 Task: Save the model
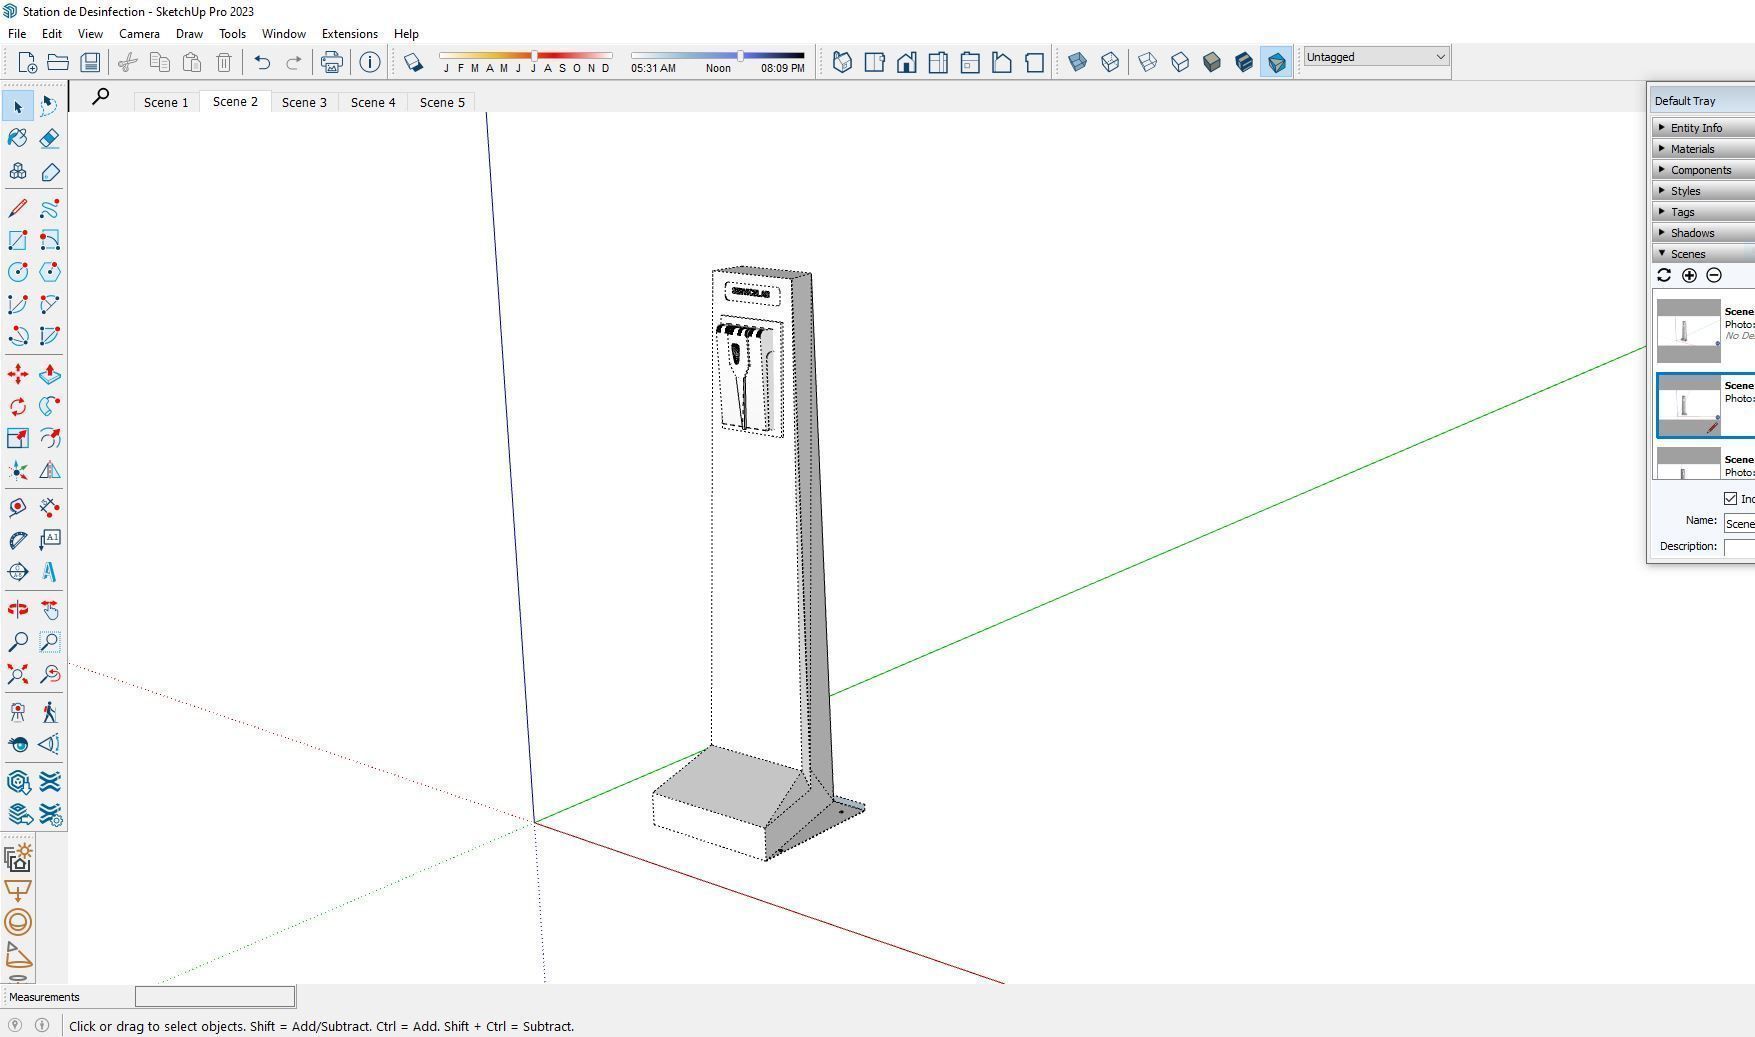point(90,63)
